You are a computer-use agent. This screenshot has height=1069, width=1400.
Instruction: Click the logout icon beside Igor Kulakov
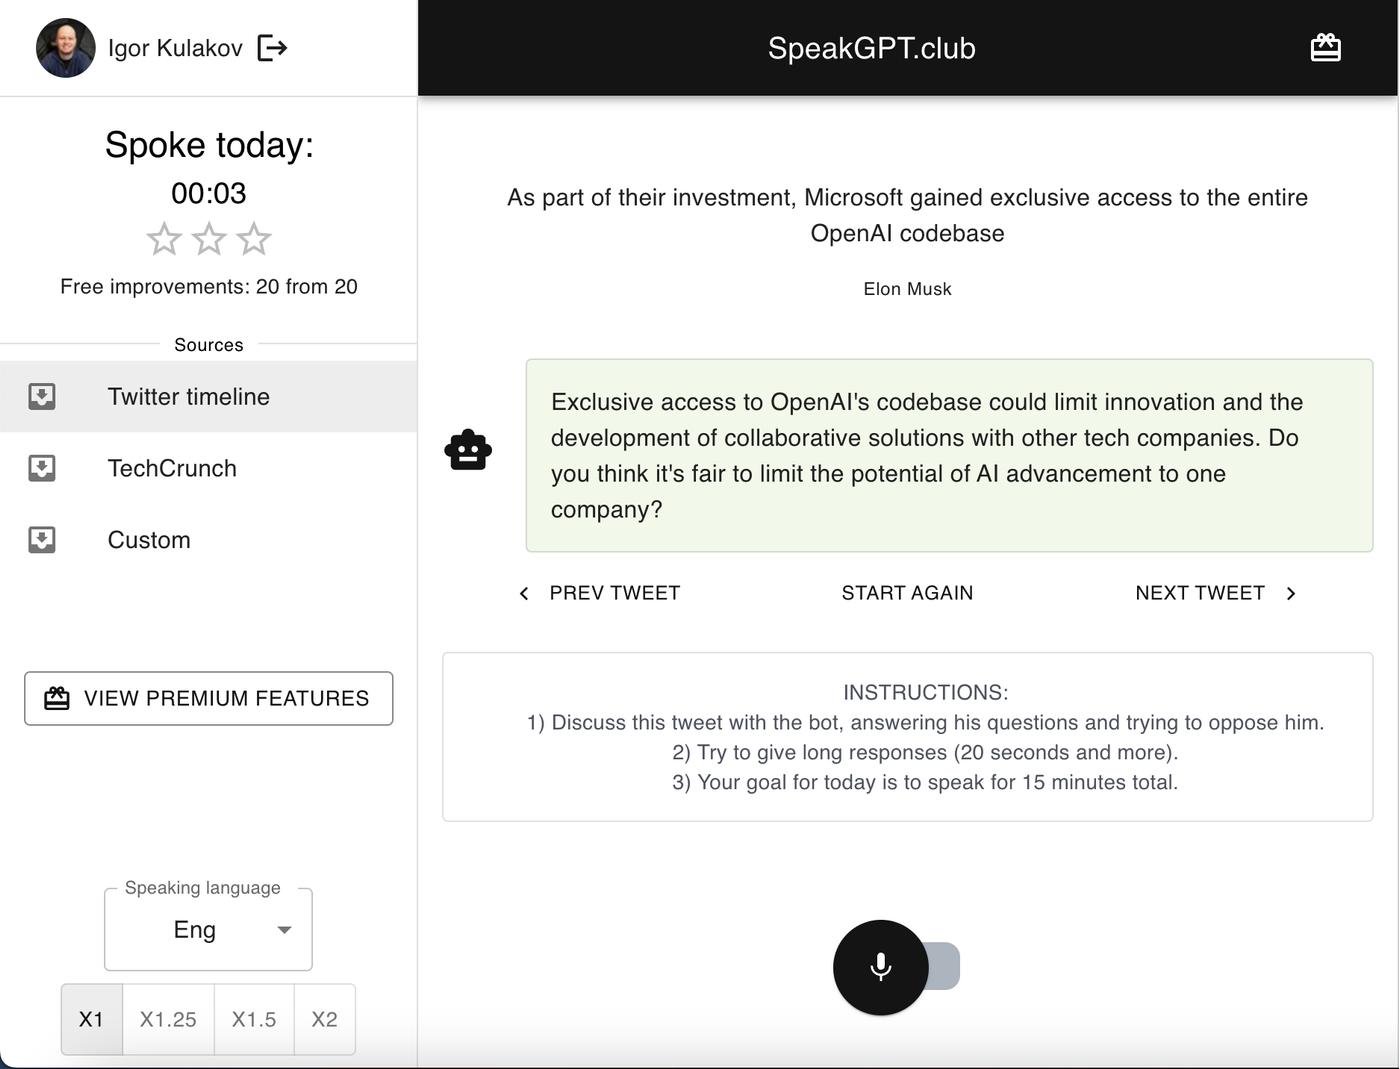[272, 48]
